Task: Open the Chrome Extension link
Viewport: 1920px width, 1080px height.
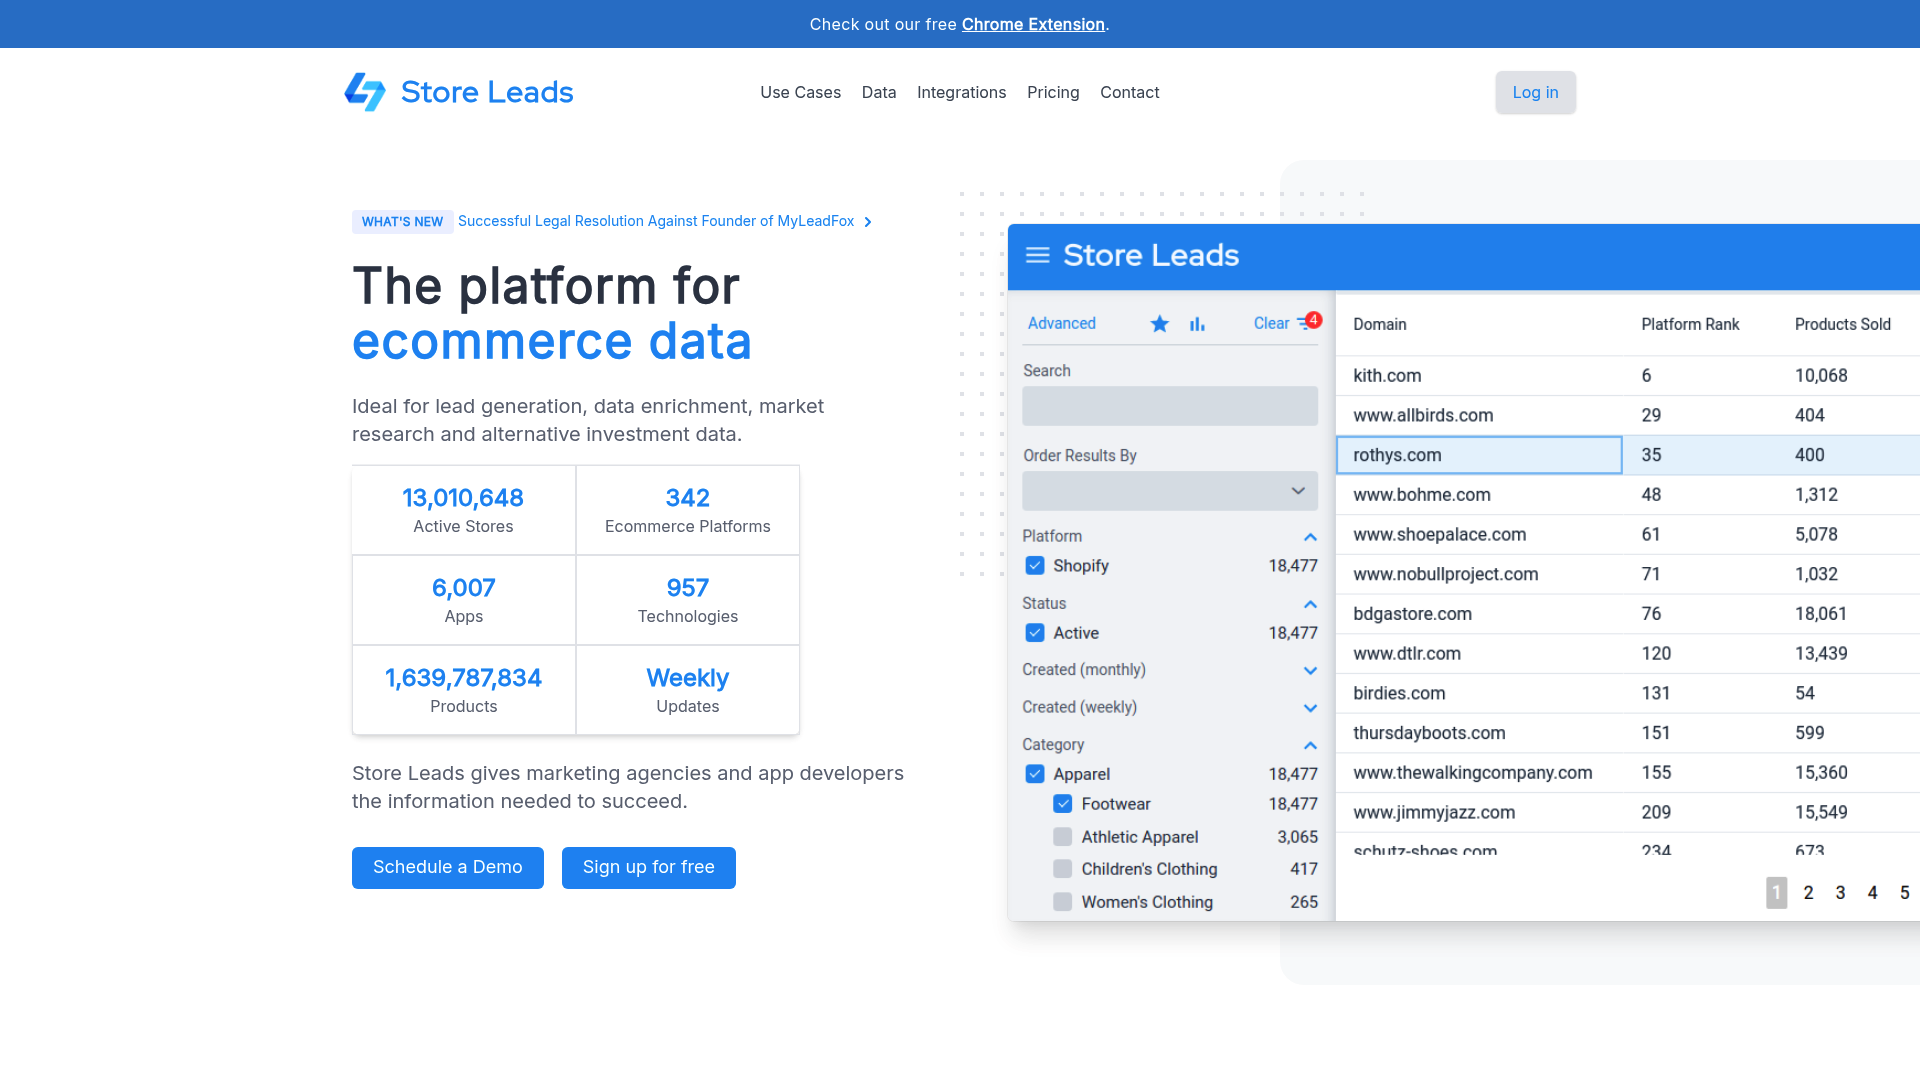Action: point(1034,24)
